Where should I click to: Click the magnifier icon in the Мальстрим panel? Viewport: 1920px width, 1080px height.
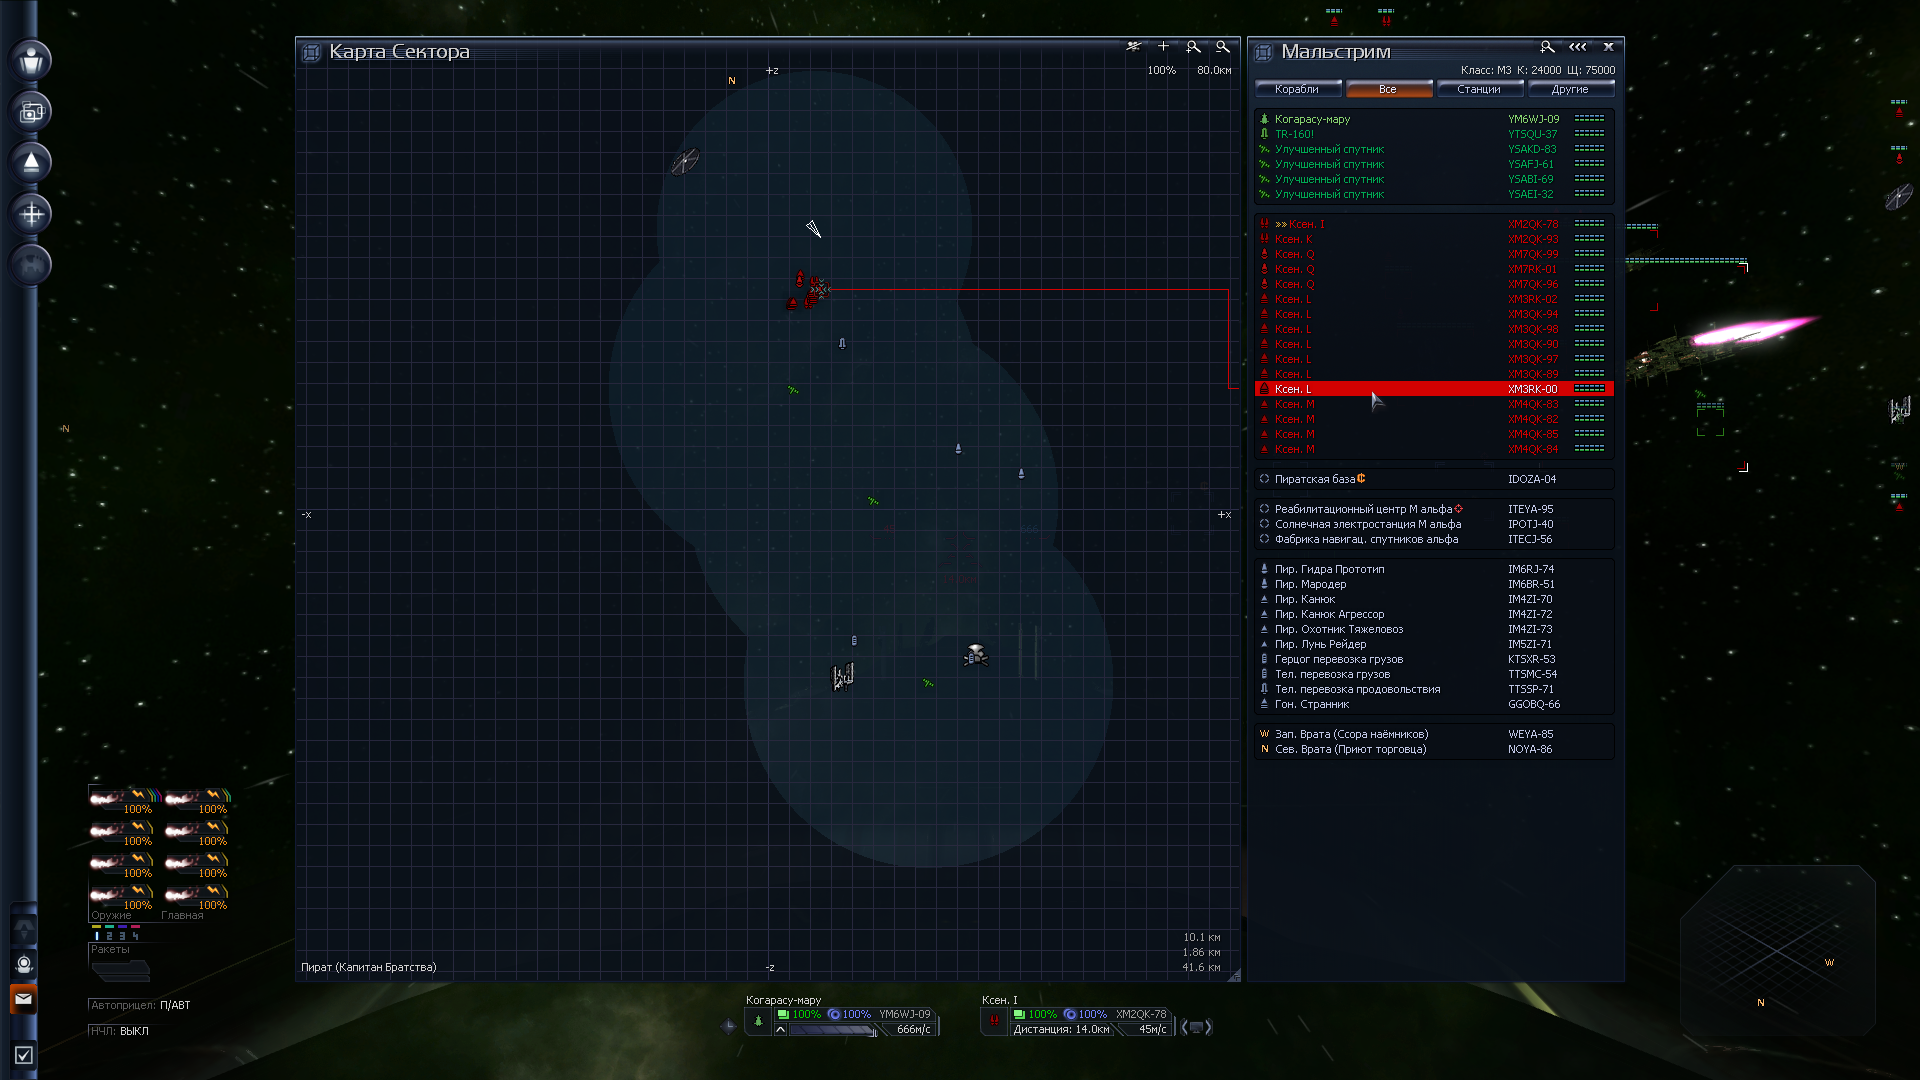(x=1547, y=47)
